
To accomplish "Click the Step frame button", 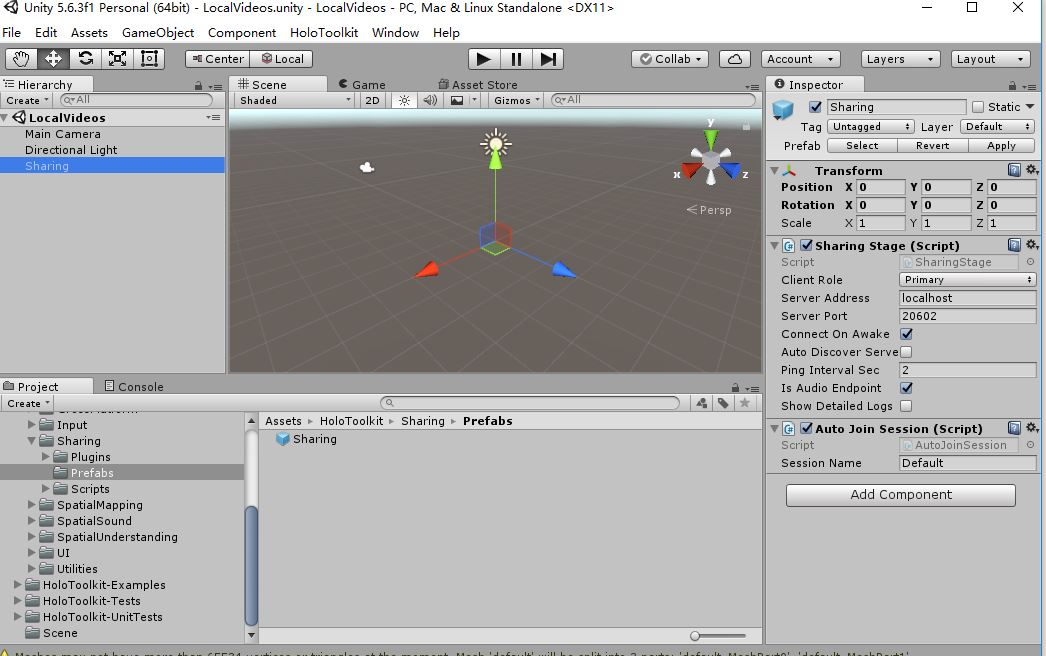I will [x=548, y=59].
